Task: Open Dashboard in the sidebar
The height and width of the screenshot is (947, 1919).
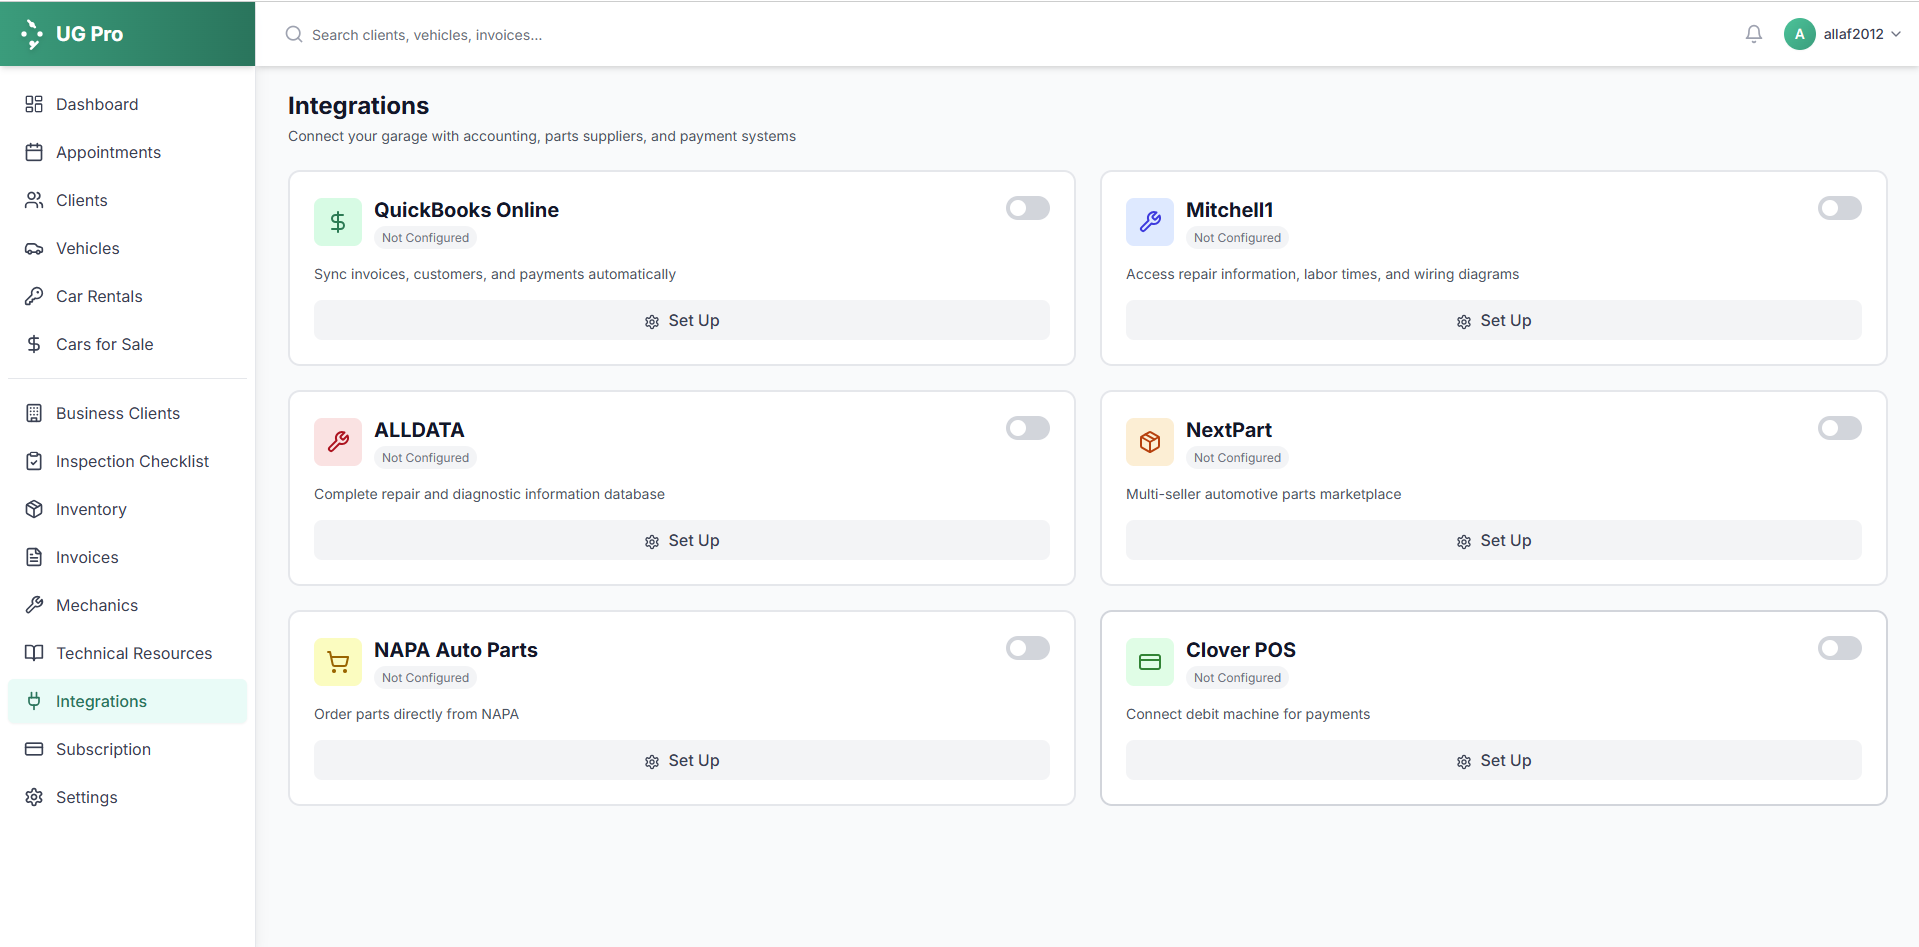Action: point(97,104)
